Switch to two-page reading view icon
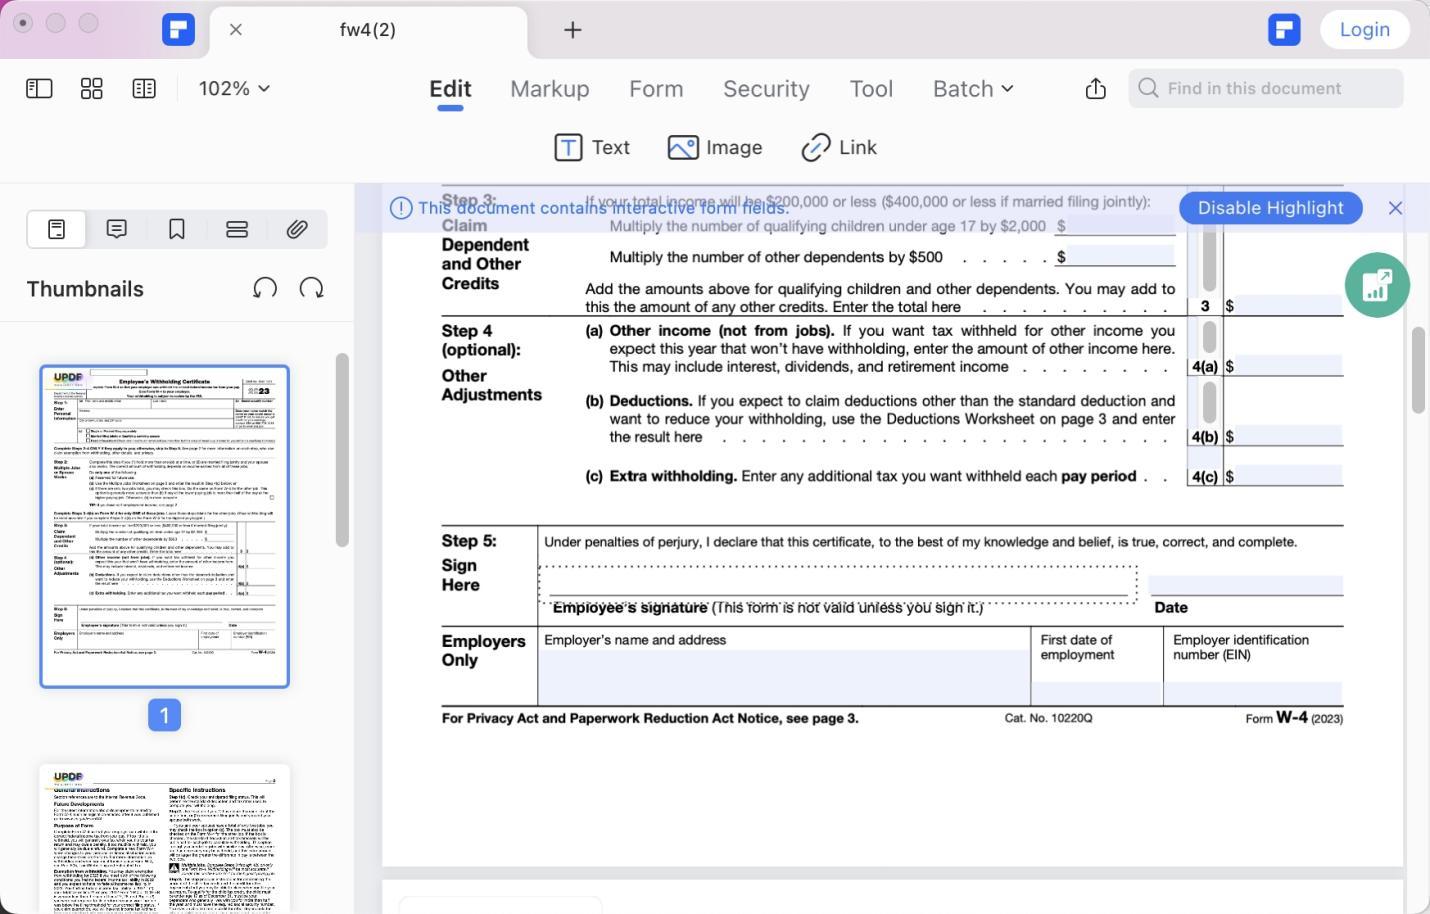The height and width of the screenshot is (914, 1430). pos(144,88)
